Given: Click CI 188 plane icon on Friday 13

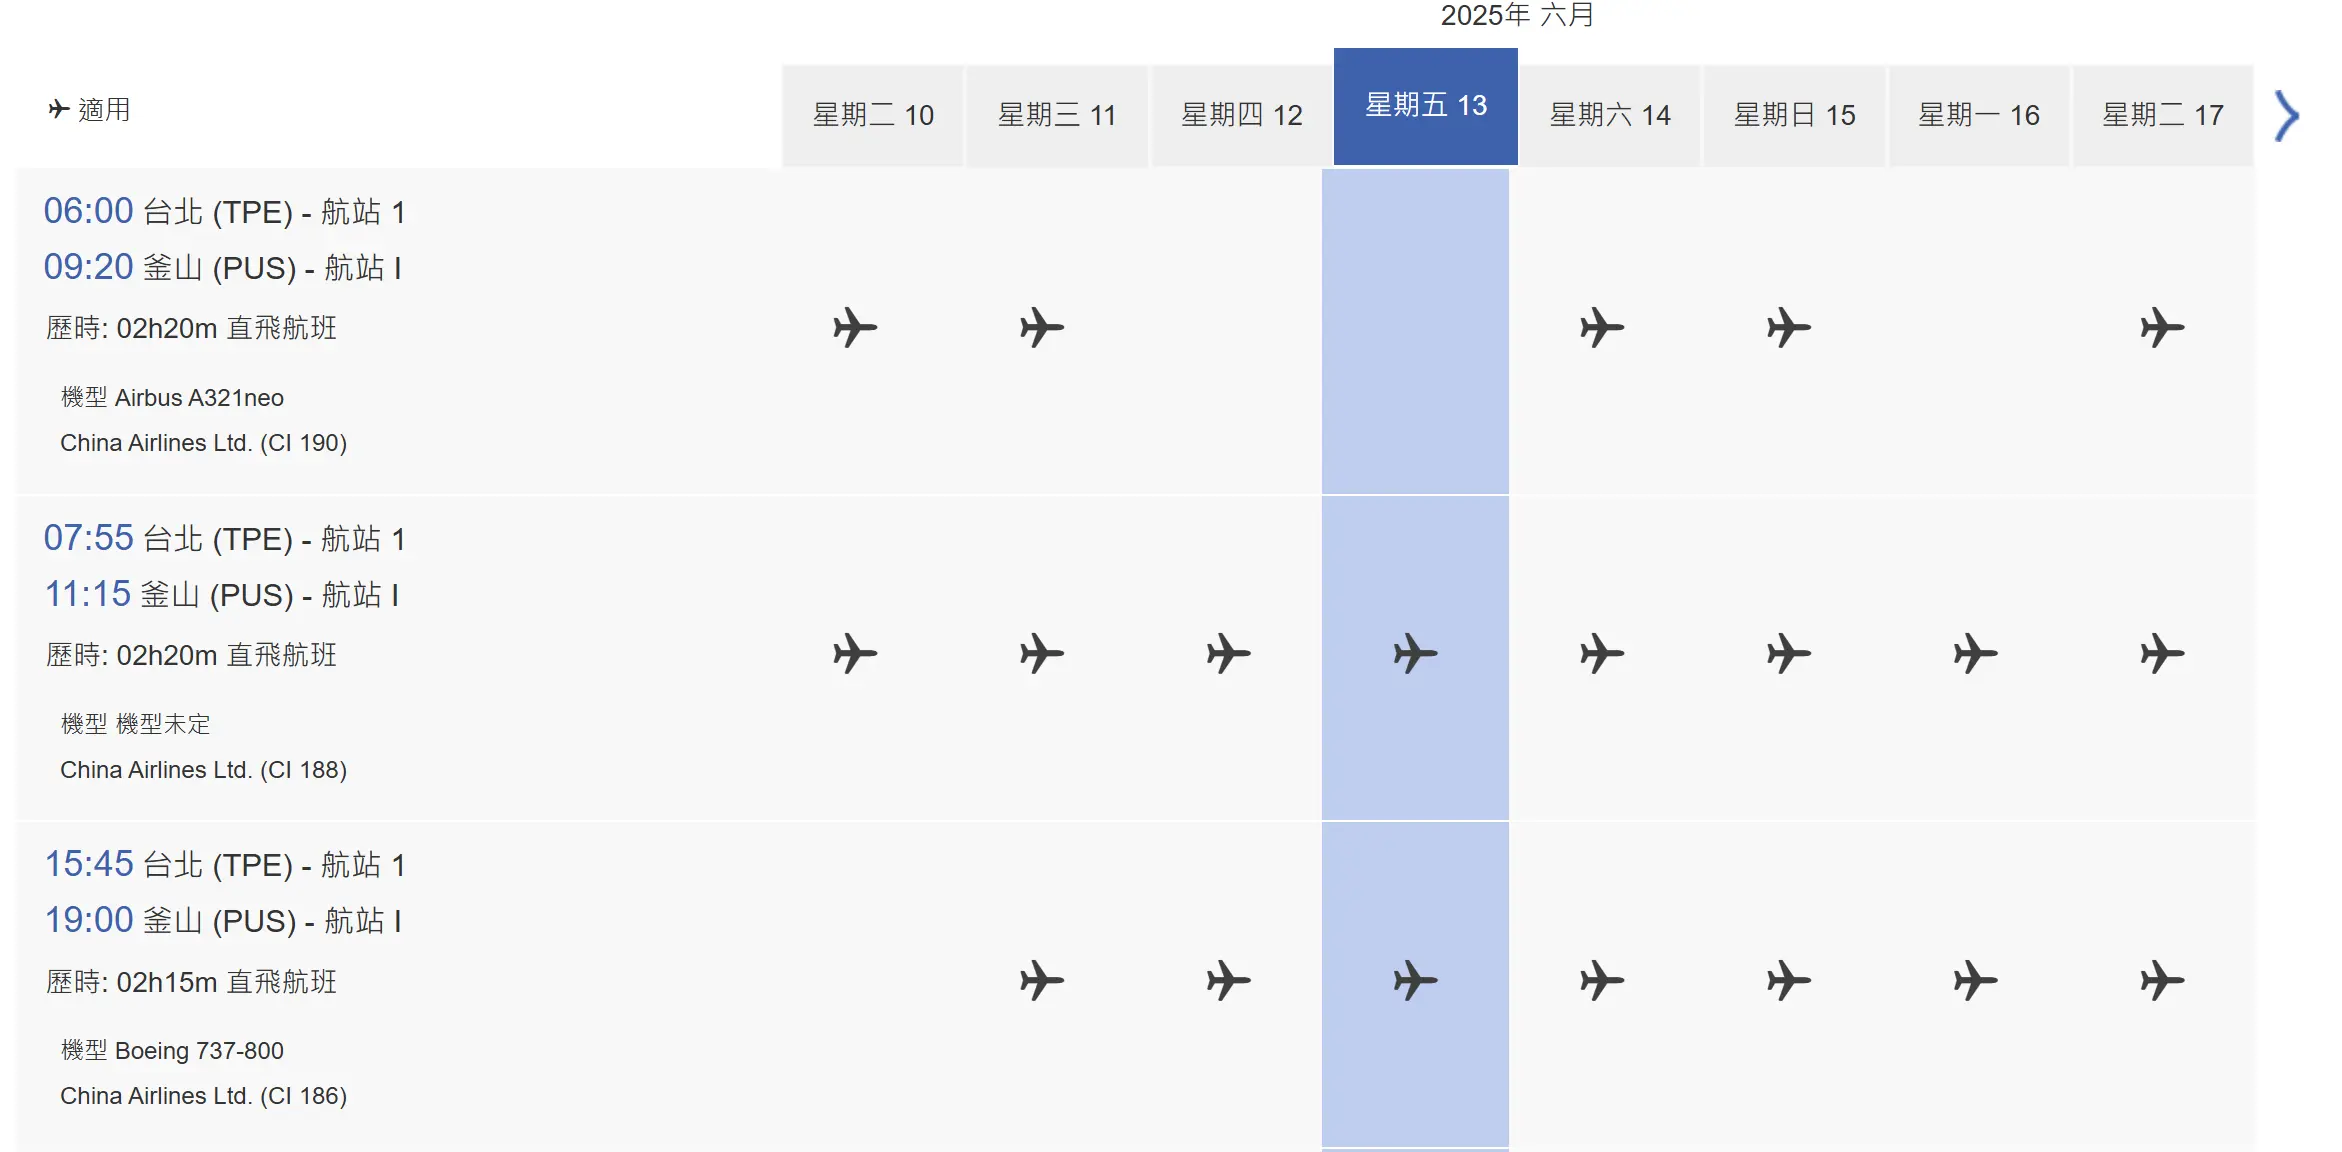Looking at the screenshot, I should pos(1415,654).
